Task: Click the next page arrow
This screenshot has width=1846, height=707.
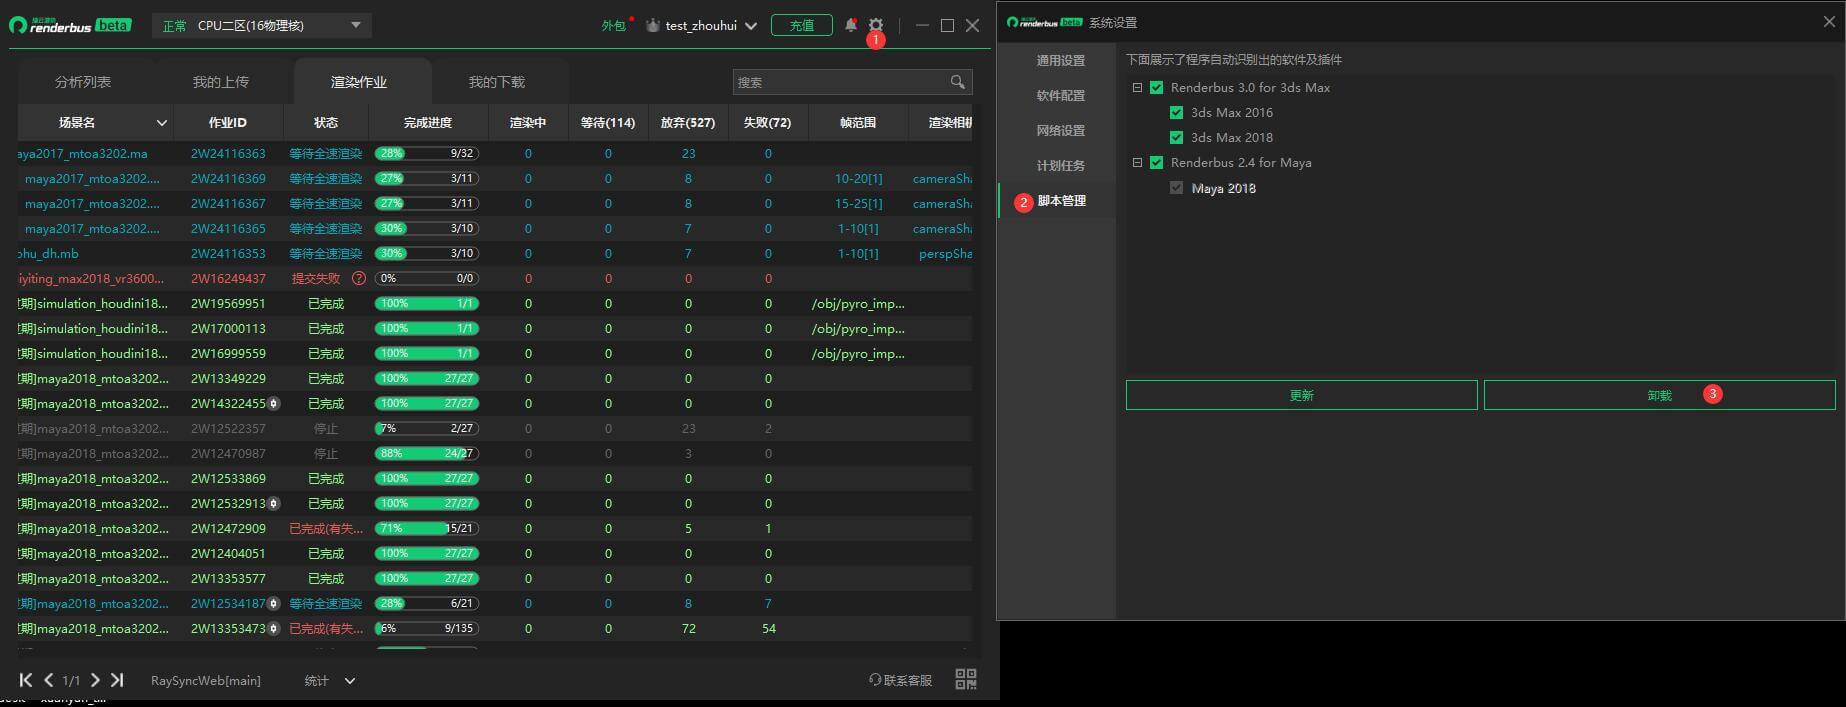Action: pos(95,680)
